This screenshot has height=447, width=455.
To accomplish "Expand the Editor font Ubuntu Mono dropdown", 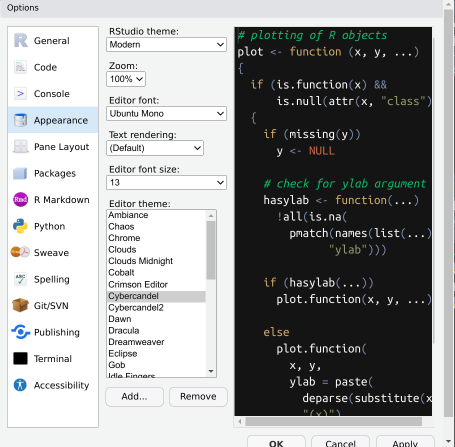I will click(x=166, y=114).
